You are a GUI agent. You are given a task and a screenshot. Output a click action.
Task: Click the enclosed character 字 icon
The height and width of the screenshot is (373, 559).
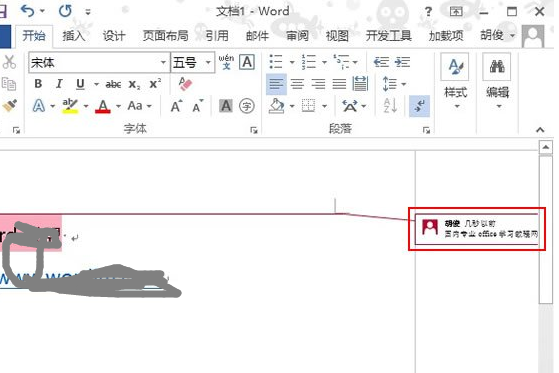point(247,106)
